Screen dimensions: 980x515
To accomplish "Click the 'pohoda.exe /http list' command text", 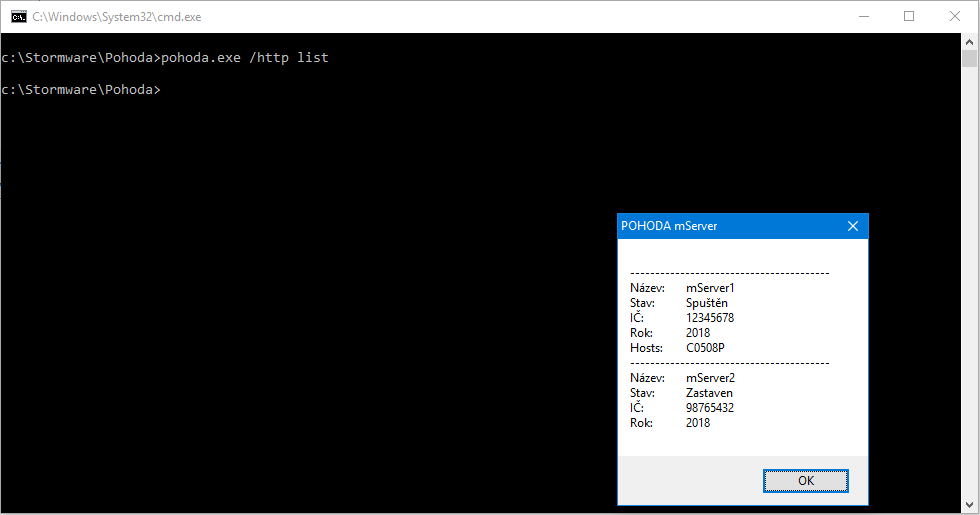I will [244, 58].
